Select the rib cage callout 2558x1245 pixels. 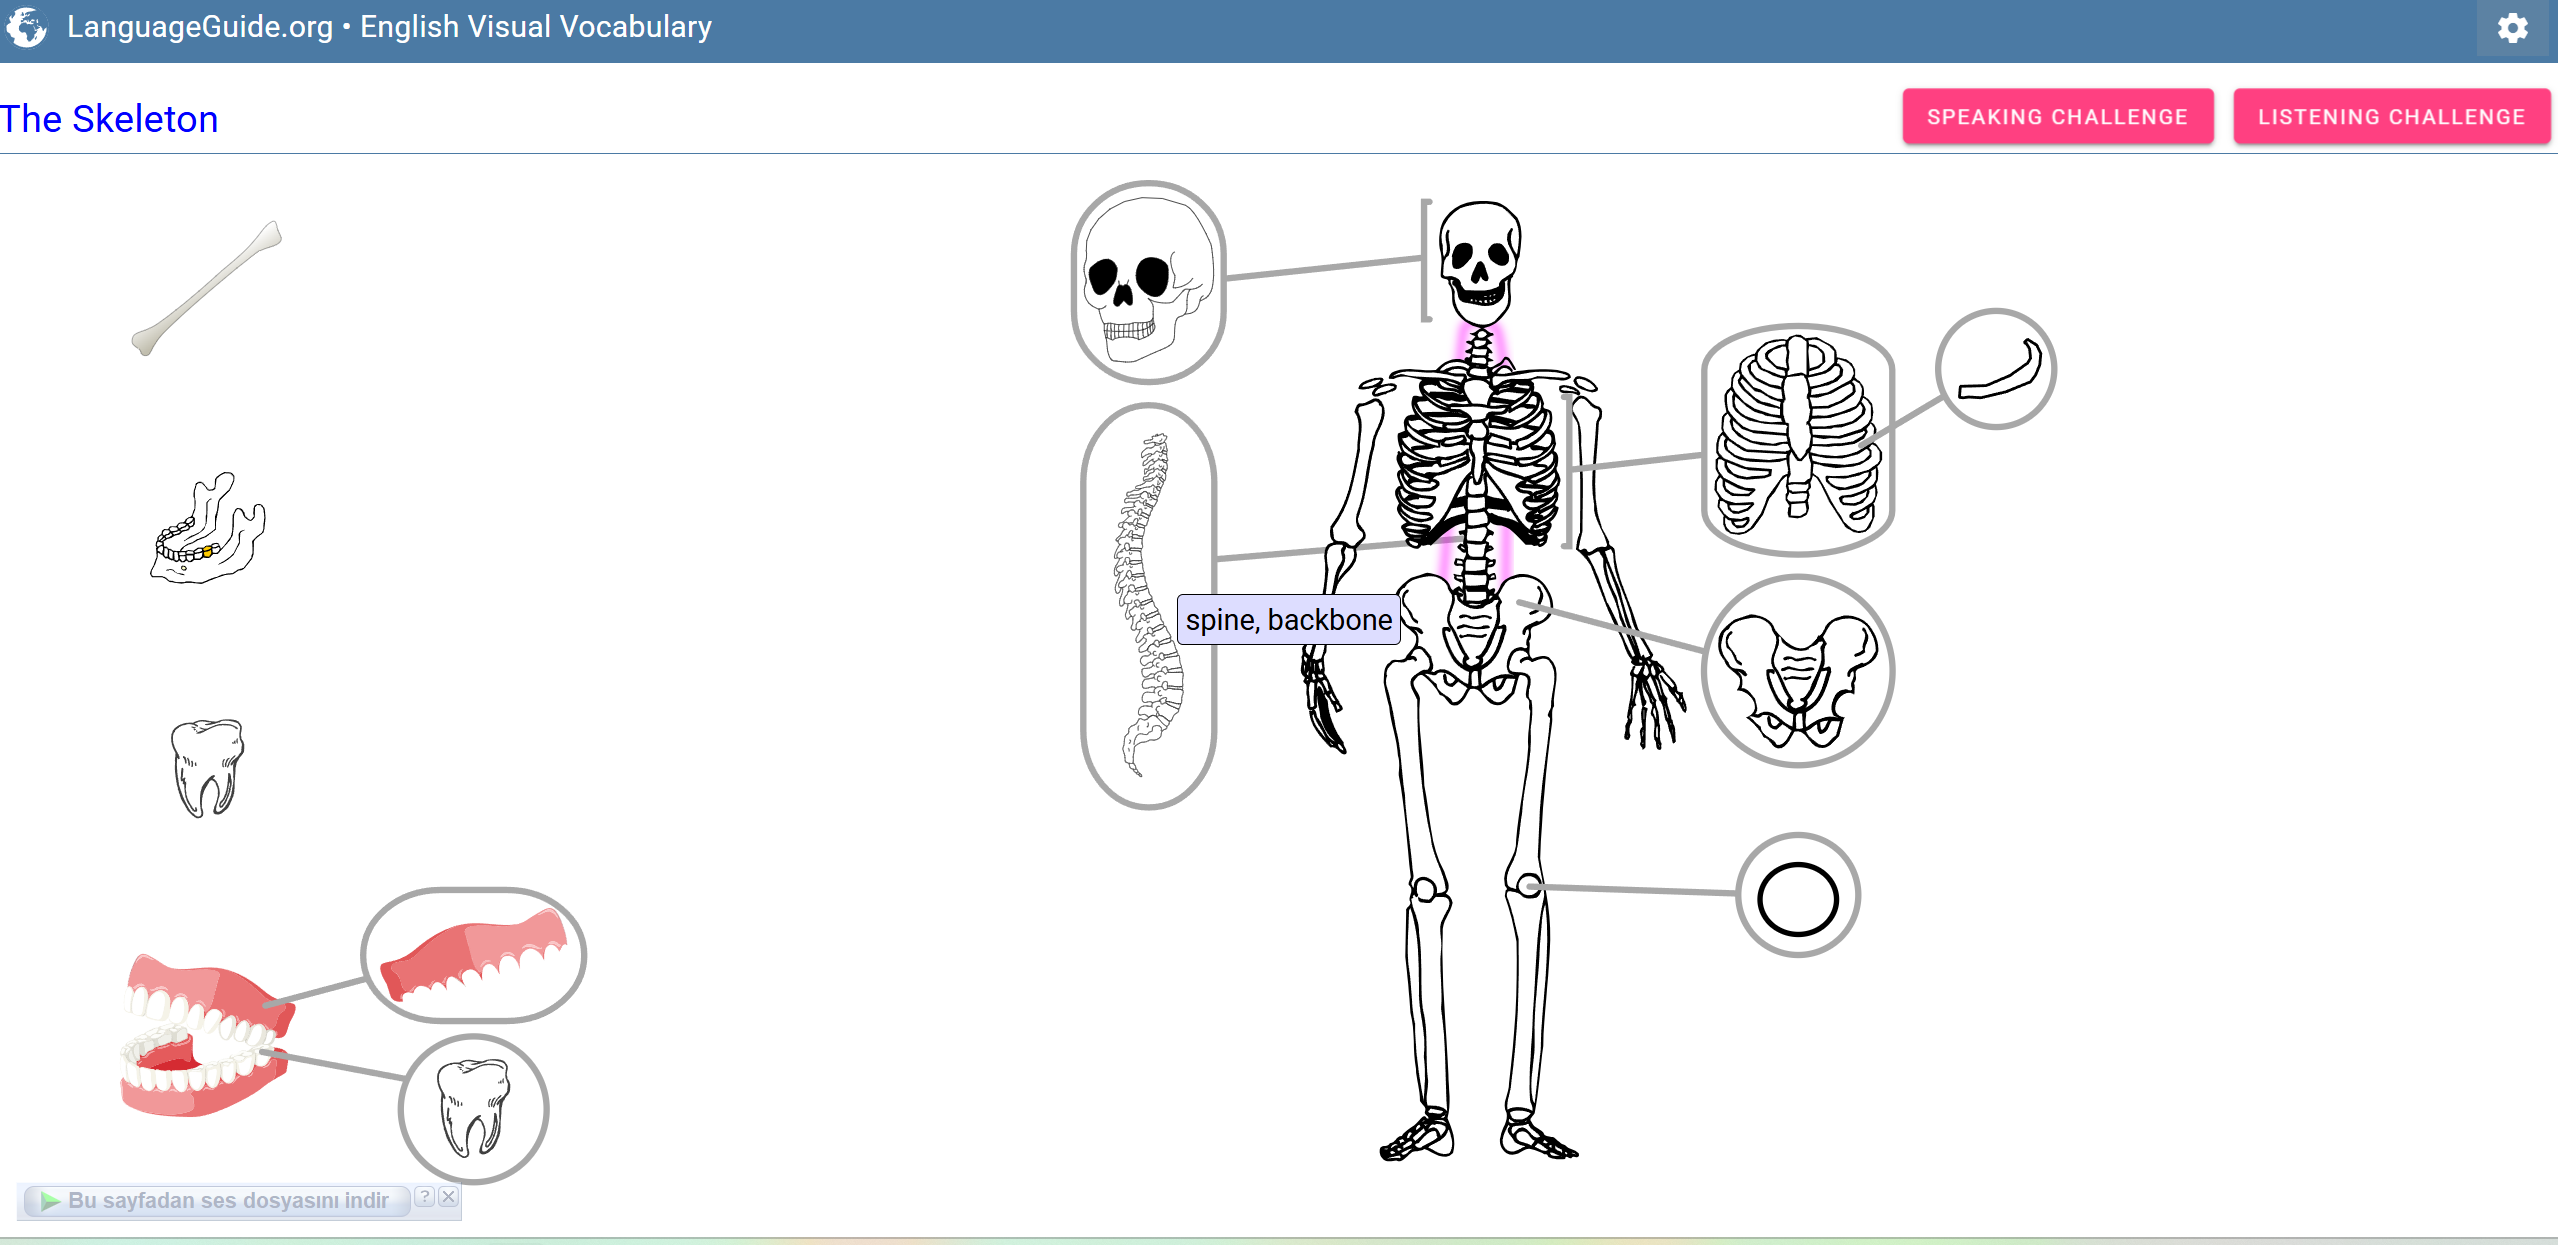tap(1797, 439)
